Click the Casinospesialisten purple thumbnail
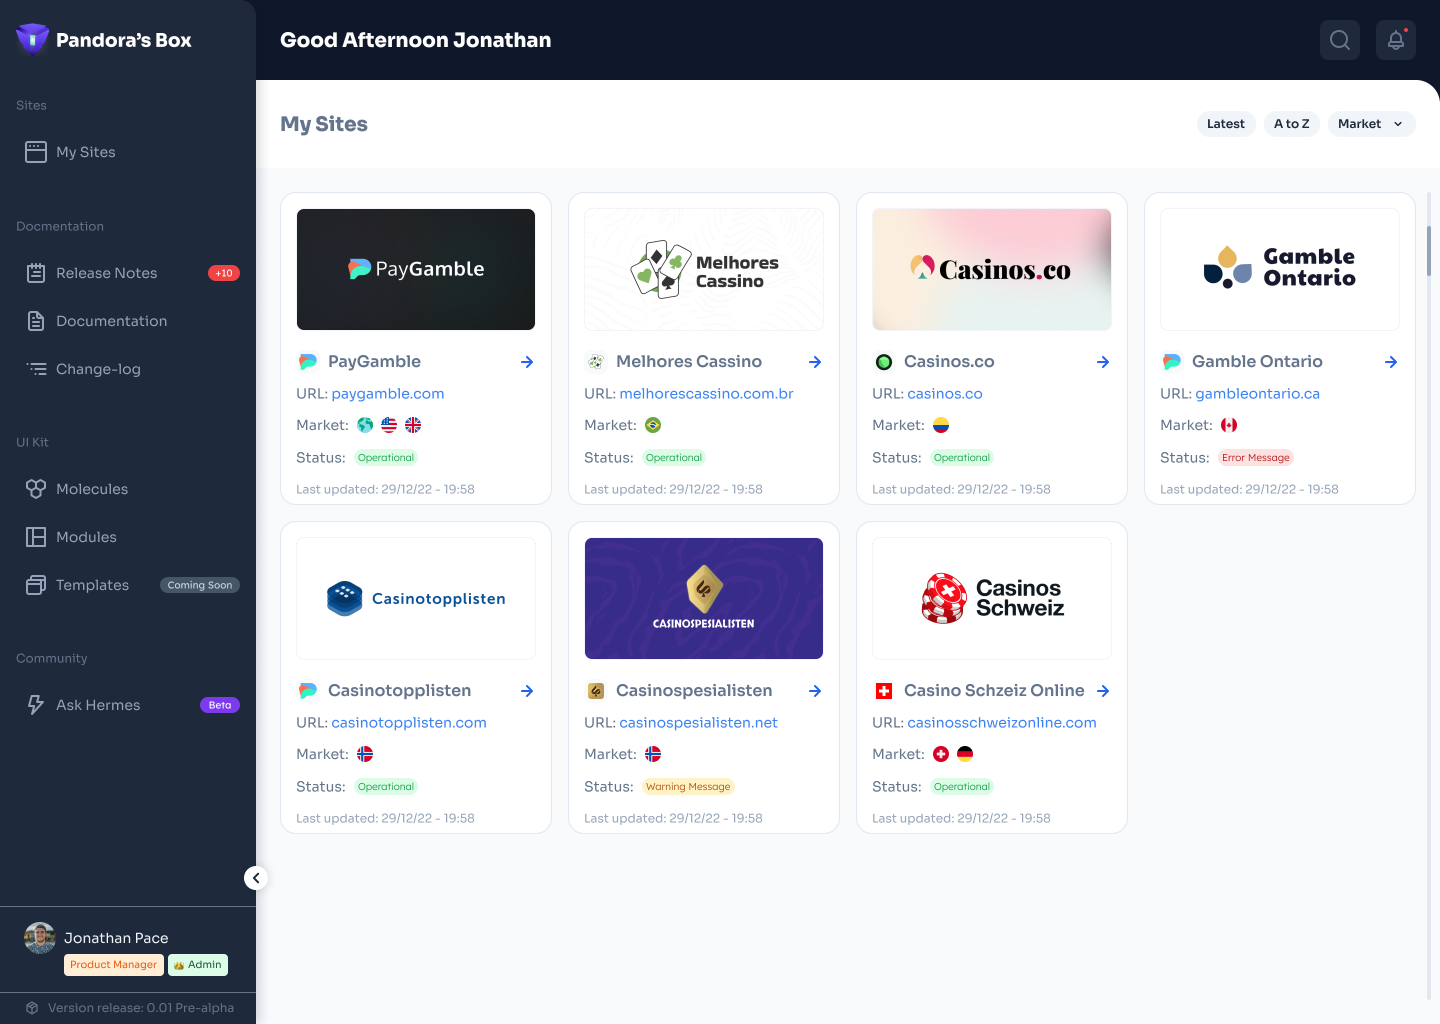 click(704, 598)
